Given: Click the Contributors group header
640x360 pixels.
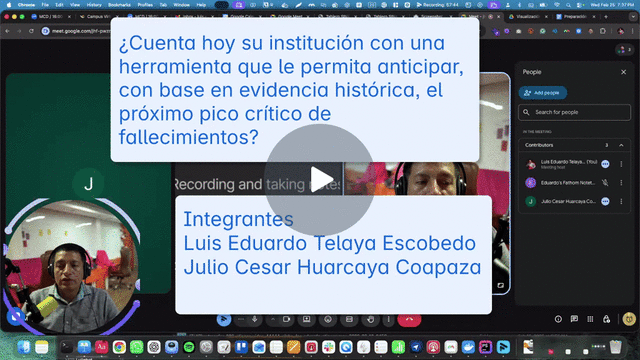Looking at the screenshot, I should coord(574,145).
